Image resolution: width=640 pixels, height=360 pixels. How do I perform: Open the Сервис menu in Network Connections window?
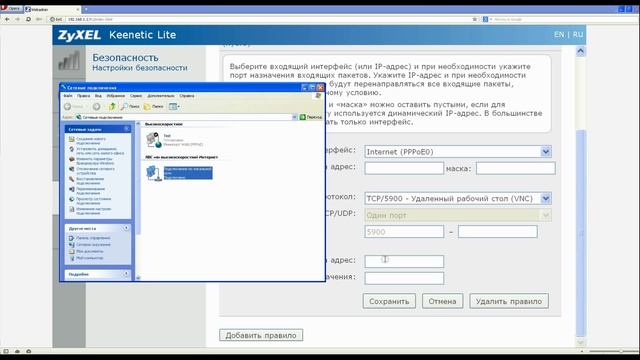pos(136,96)
